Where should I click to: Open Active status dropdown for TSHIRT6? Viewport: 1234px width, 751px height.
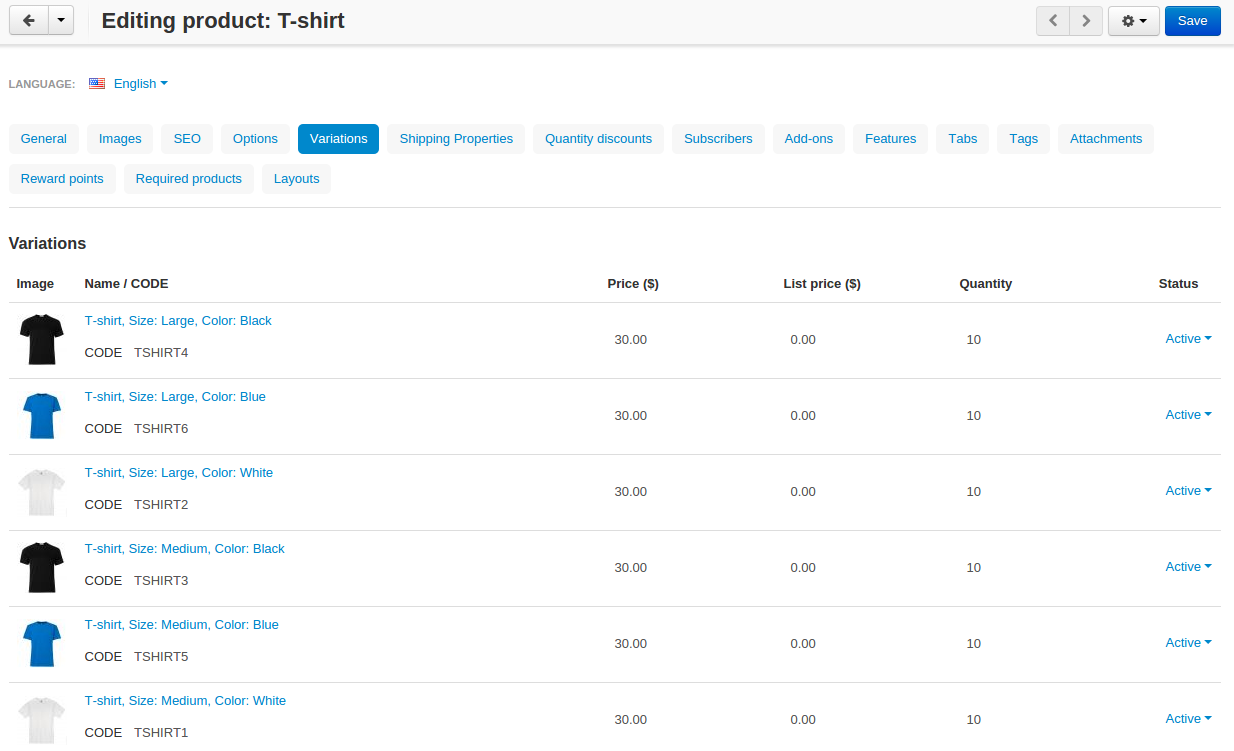1188,415
